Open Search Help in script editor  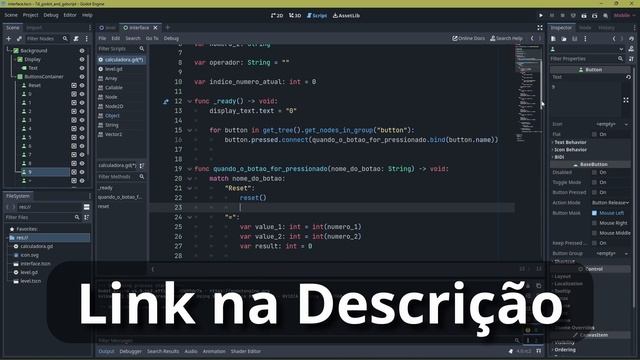pos(506,38)
